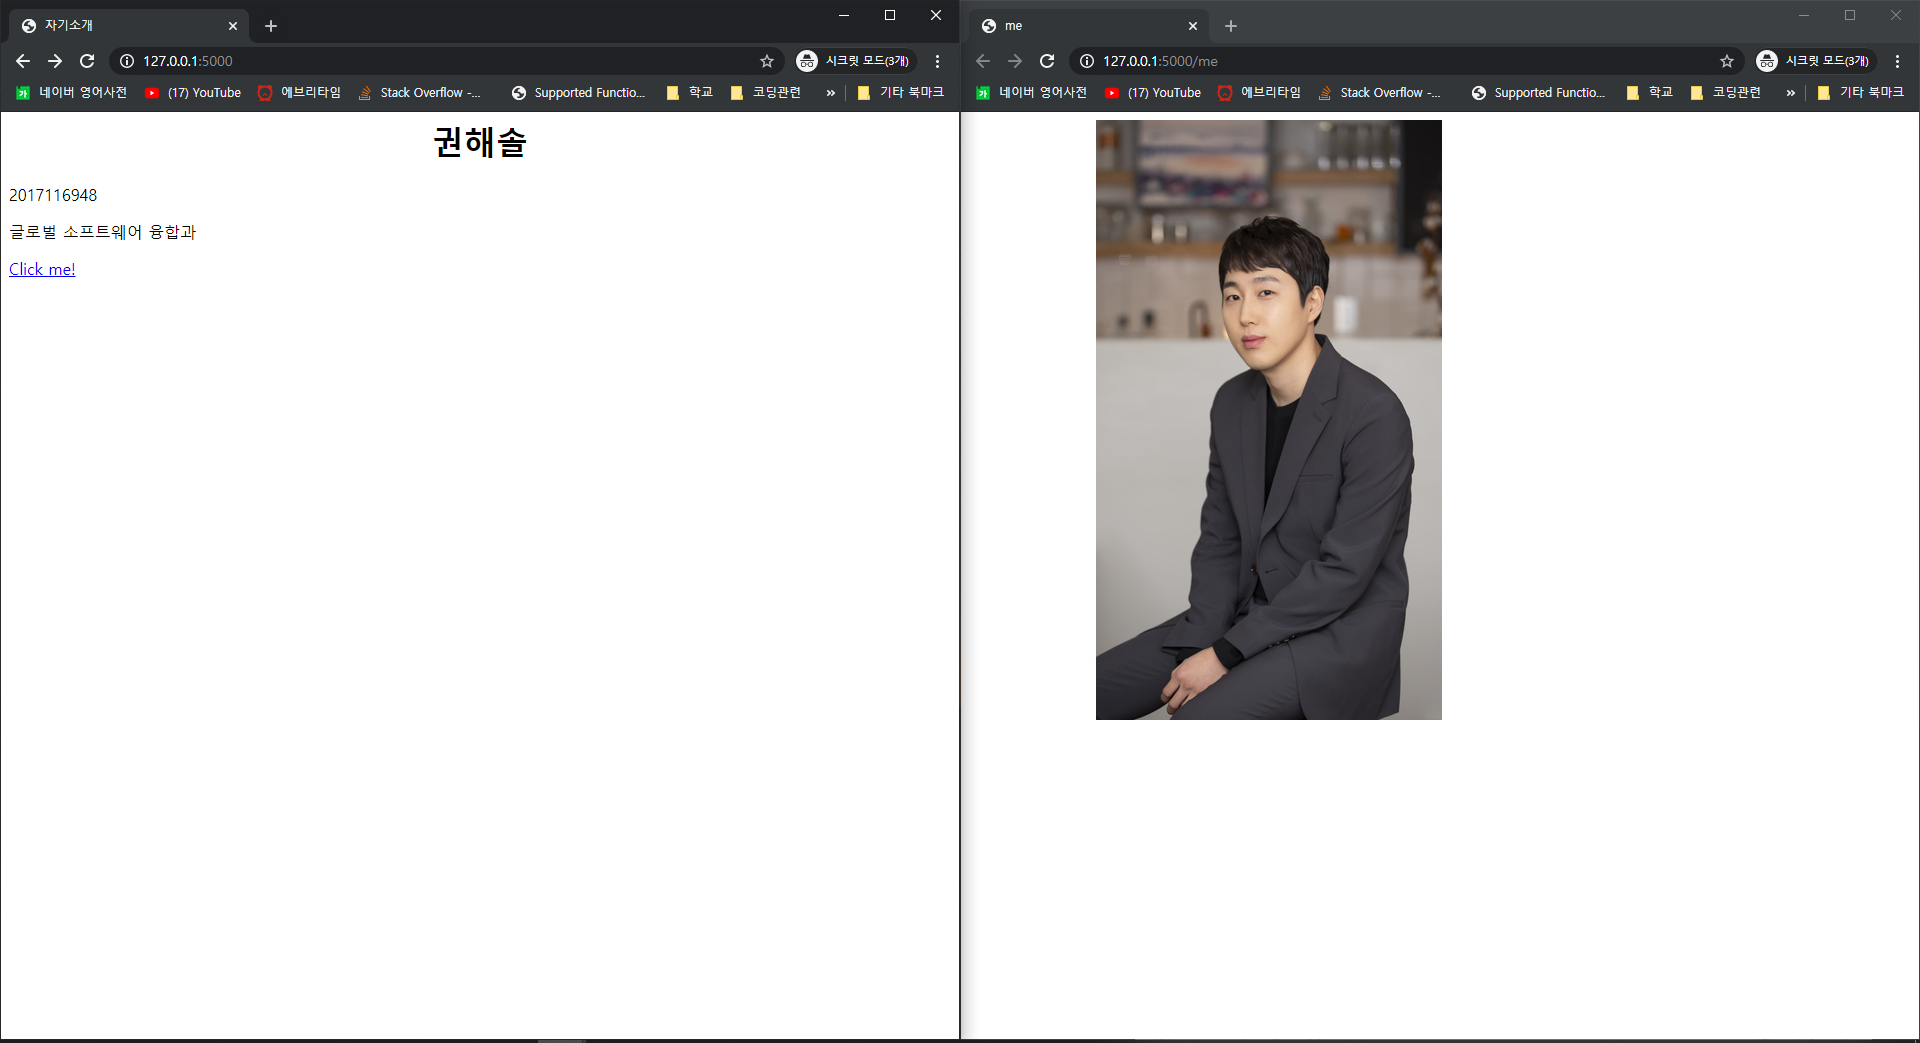Follow the Click me! hyperlink

[41, 268]
